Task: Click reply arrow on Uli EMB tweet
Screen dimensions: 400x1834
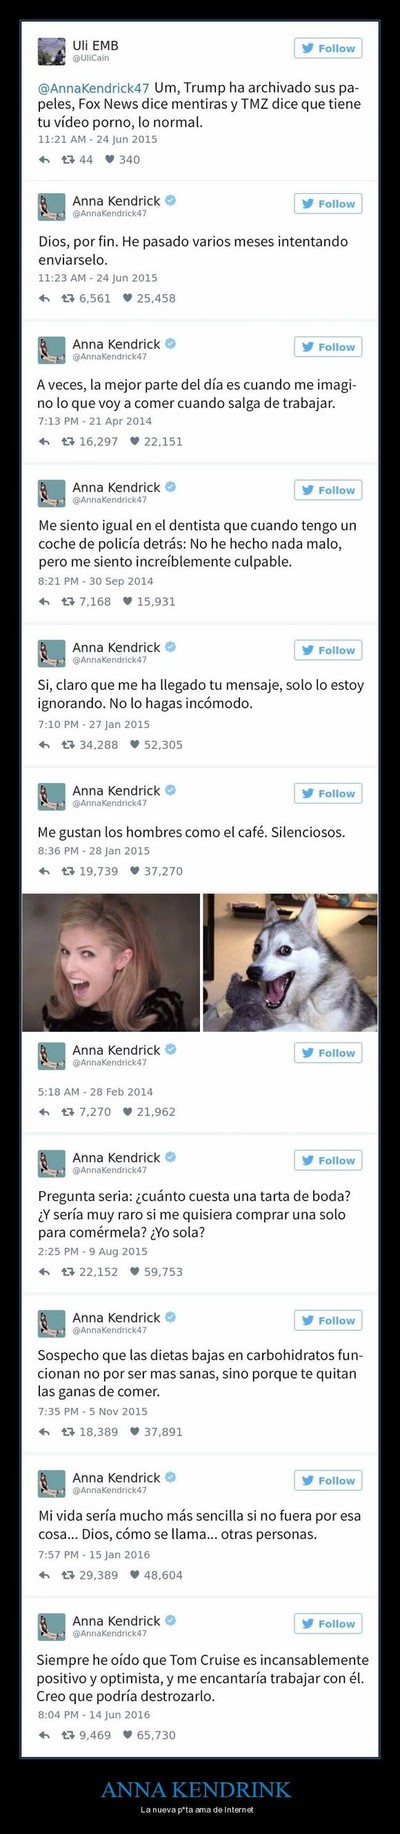Action: [44, 159]
